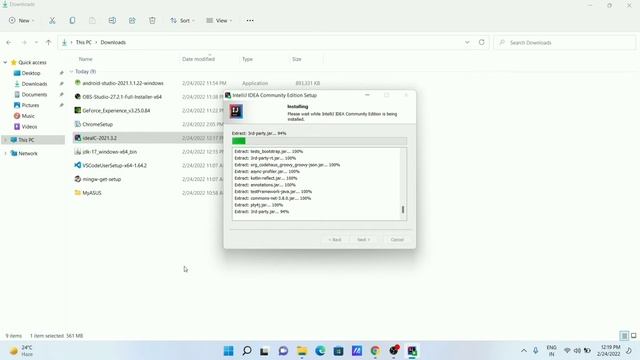The height and width of the screenshot is (360, 640).
Task: Click This PC in the address breadcrumb
Action: coord(84,42)
